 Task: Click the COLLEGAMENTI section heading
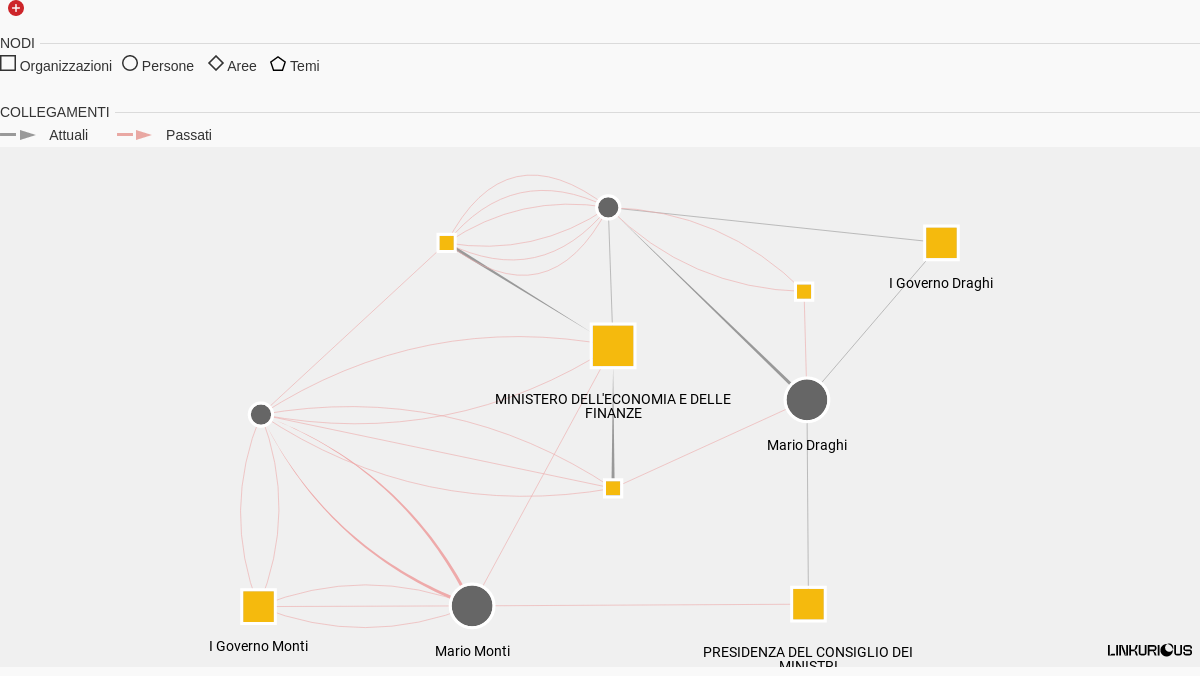tap(55, 112)
